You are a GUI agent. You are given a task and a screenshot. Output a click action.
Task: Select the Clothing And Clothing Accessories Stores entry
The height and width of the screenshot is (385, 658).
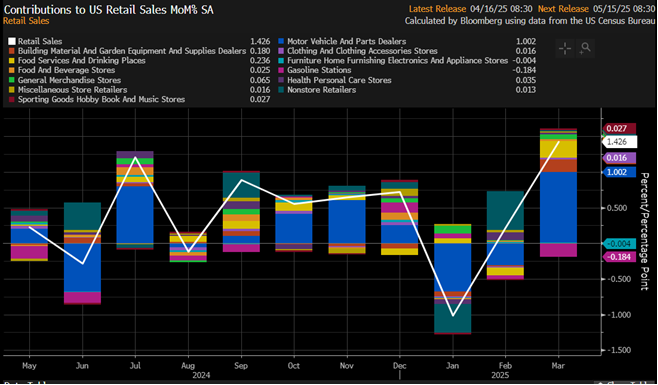point(363,51)
